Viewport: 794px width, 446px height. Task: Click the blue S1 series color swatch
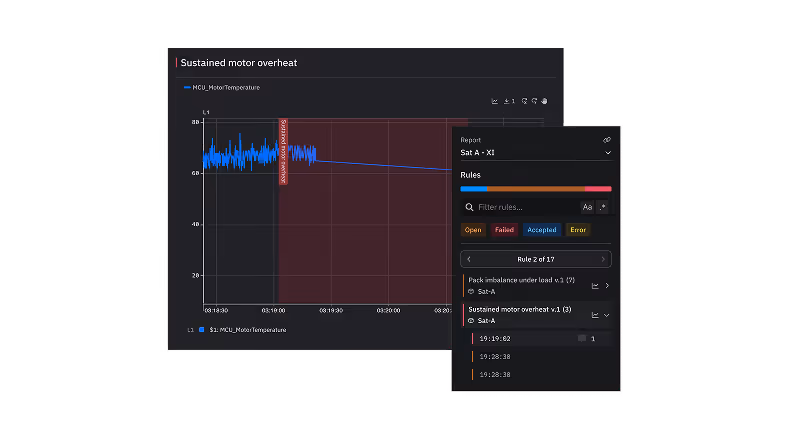coord(202,330)
